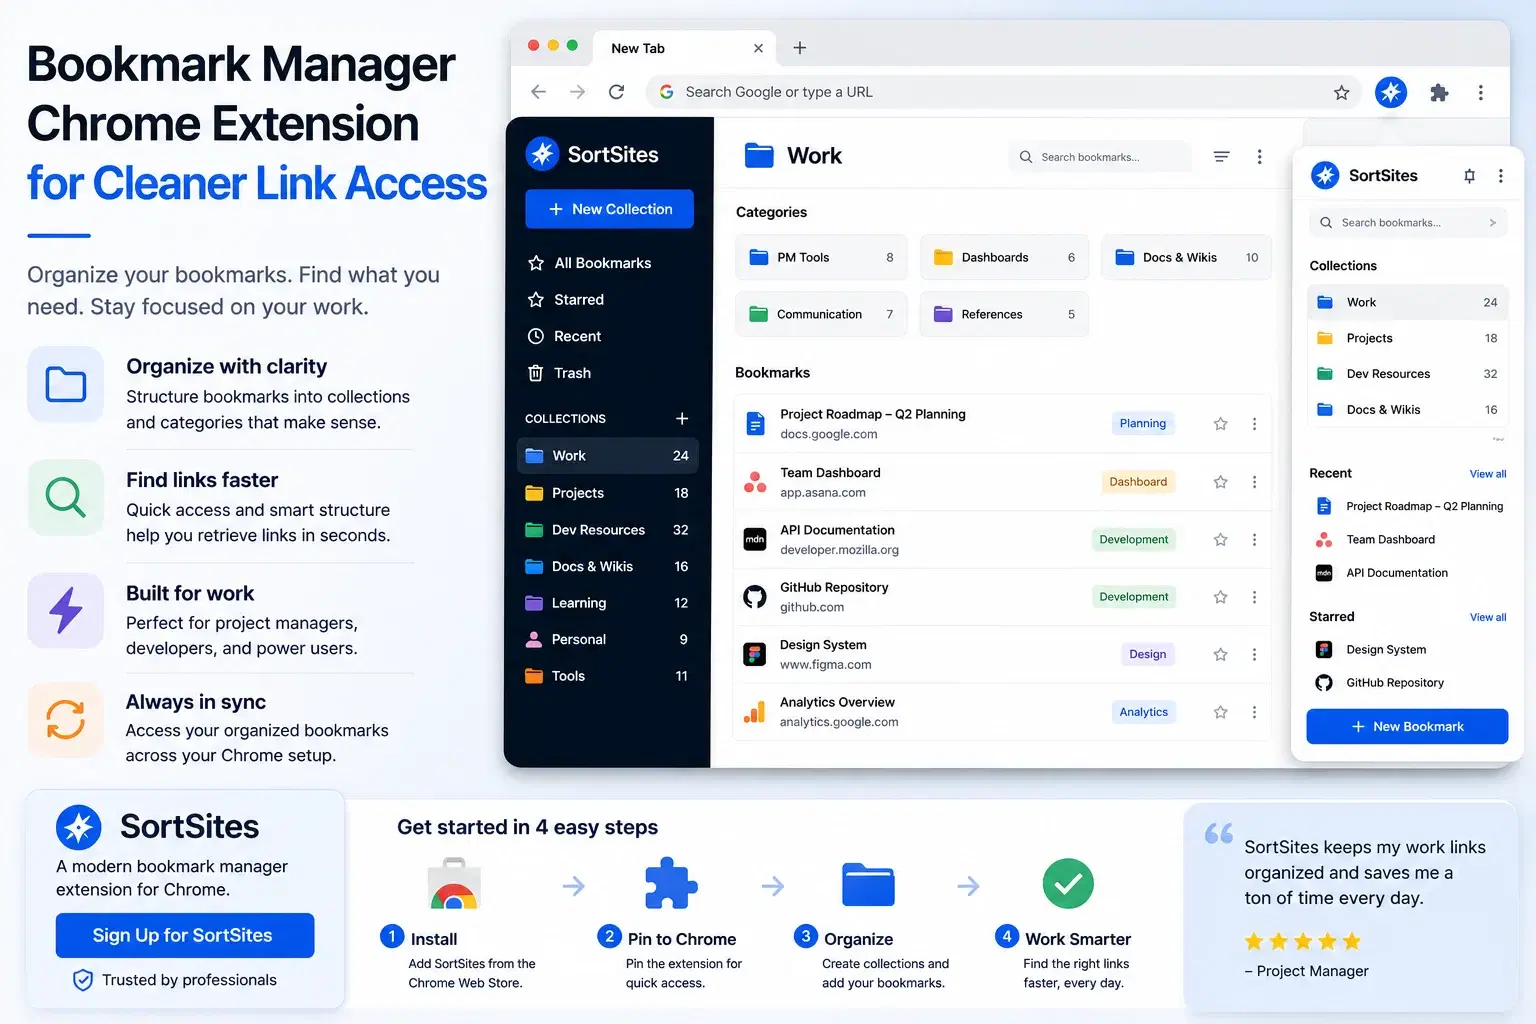Open sort/filter icon beside Work search box
This screenshot has height=1024, width=1536.
tap(1221, 157)
